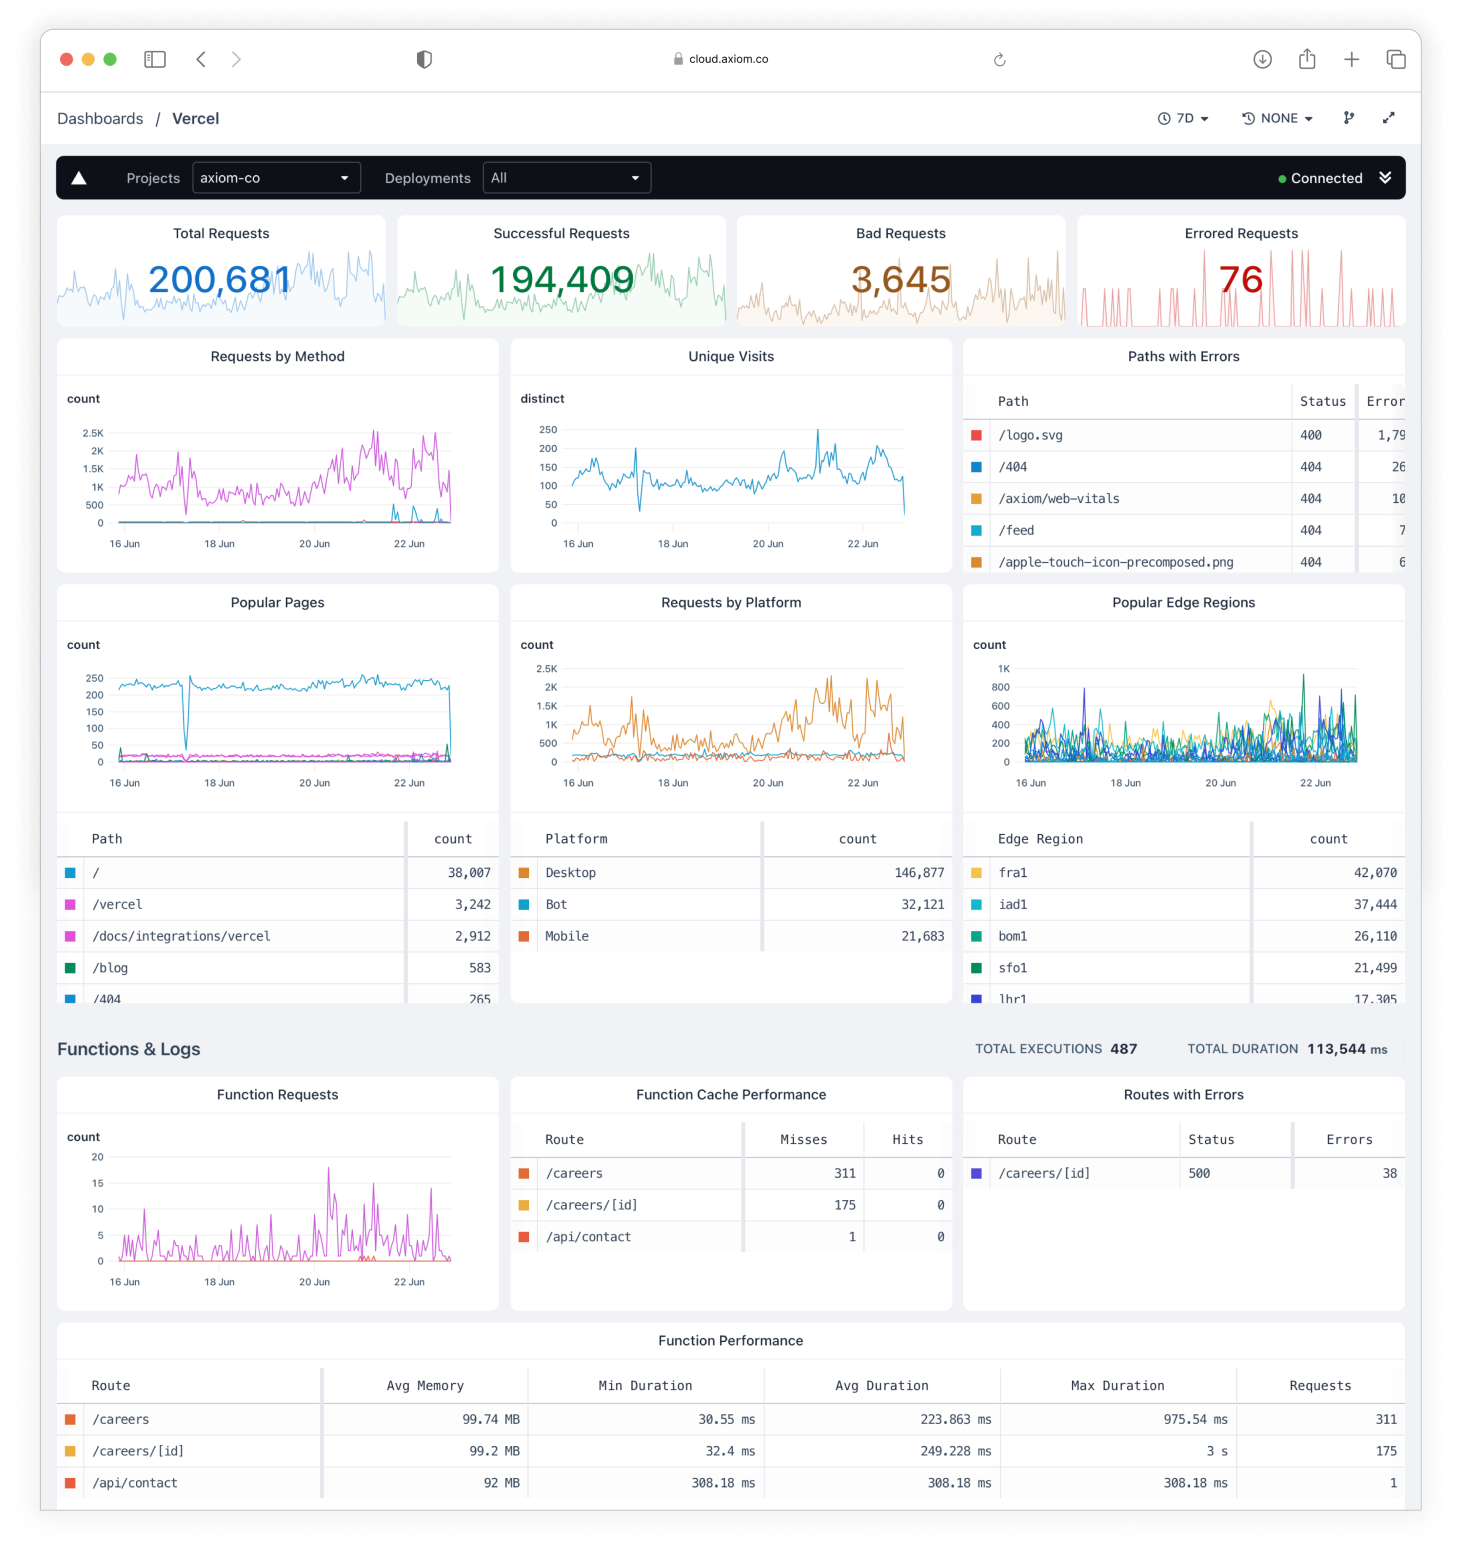The width and height of the screenshot is (1462, 1556).
Task: Click the yellow swatch for fra1 region
Action: (x=976, y=873)
